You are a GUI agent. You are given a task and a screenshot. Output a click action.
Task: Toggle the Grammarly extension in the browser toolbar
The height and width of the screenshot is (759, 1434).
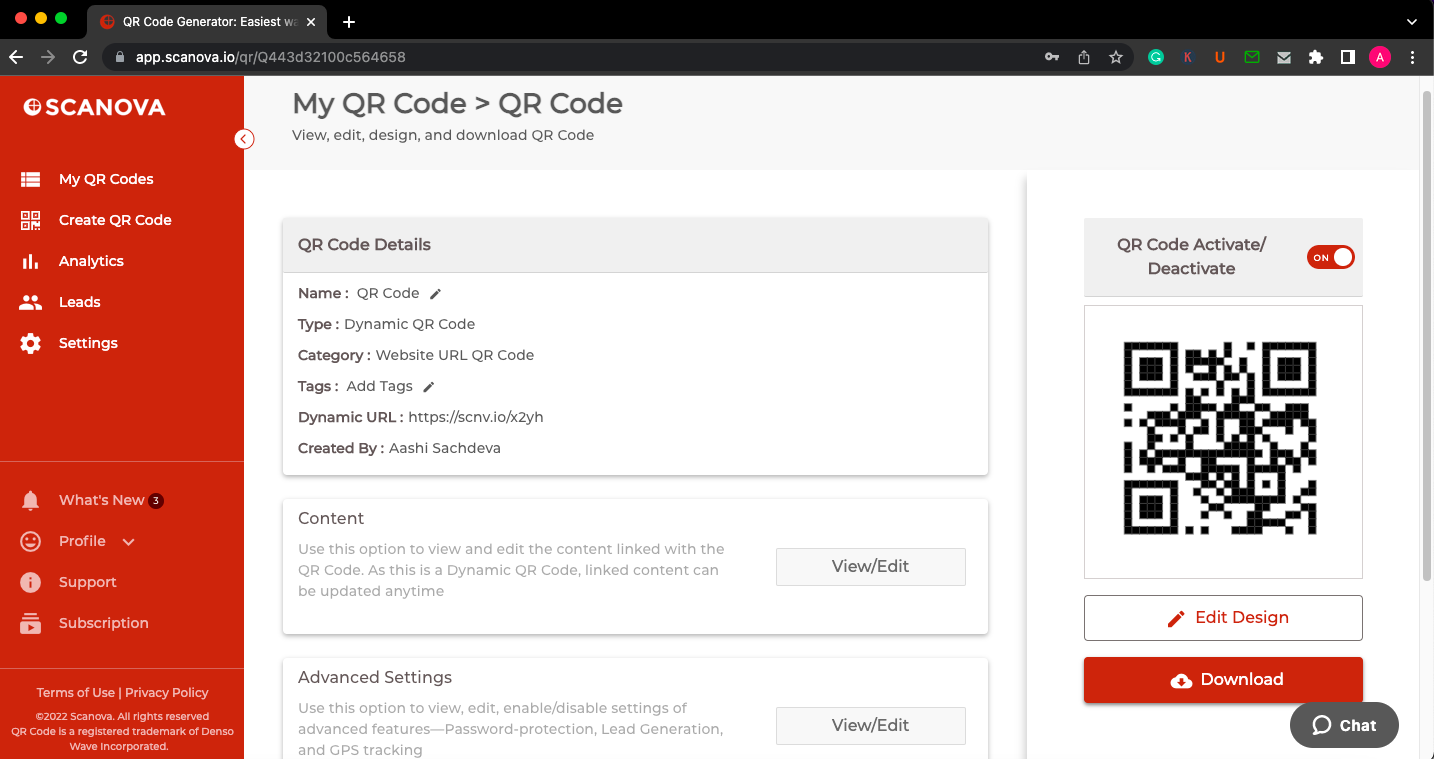pos(1156,57)
